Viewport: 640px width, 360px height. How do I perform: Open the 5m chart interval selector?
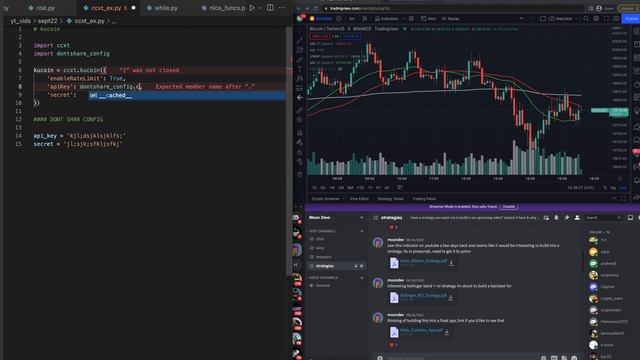(x=351, y=19)
